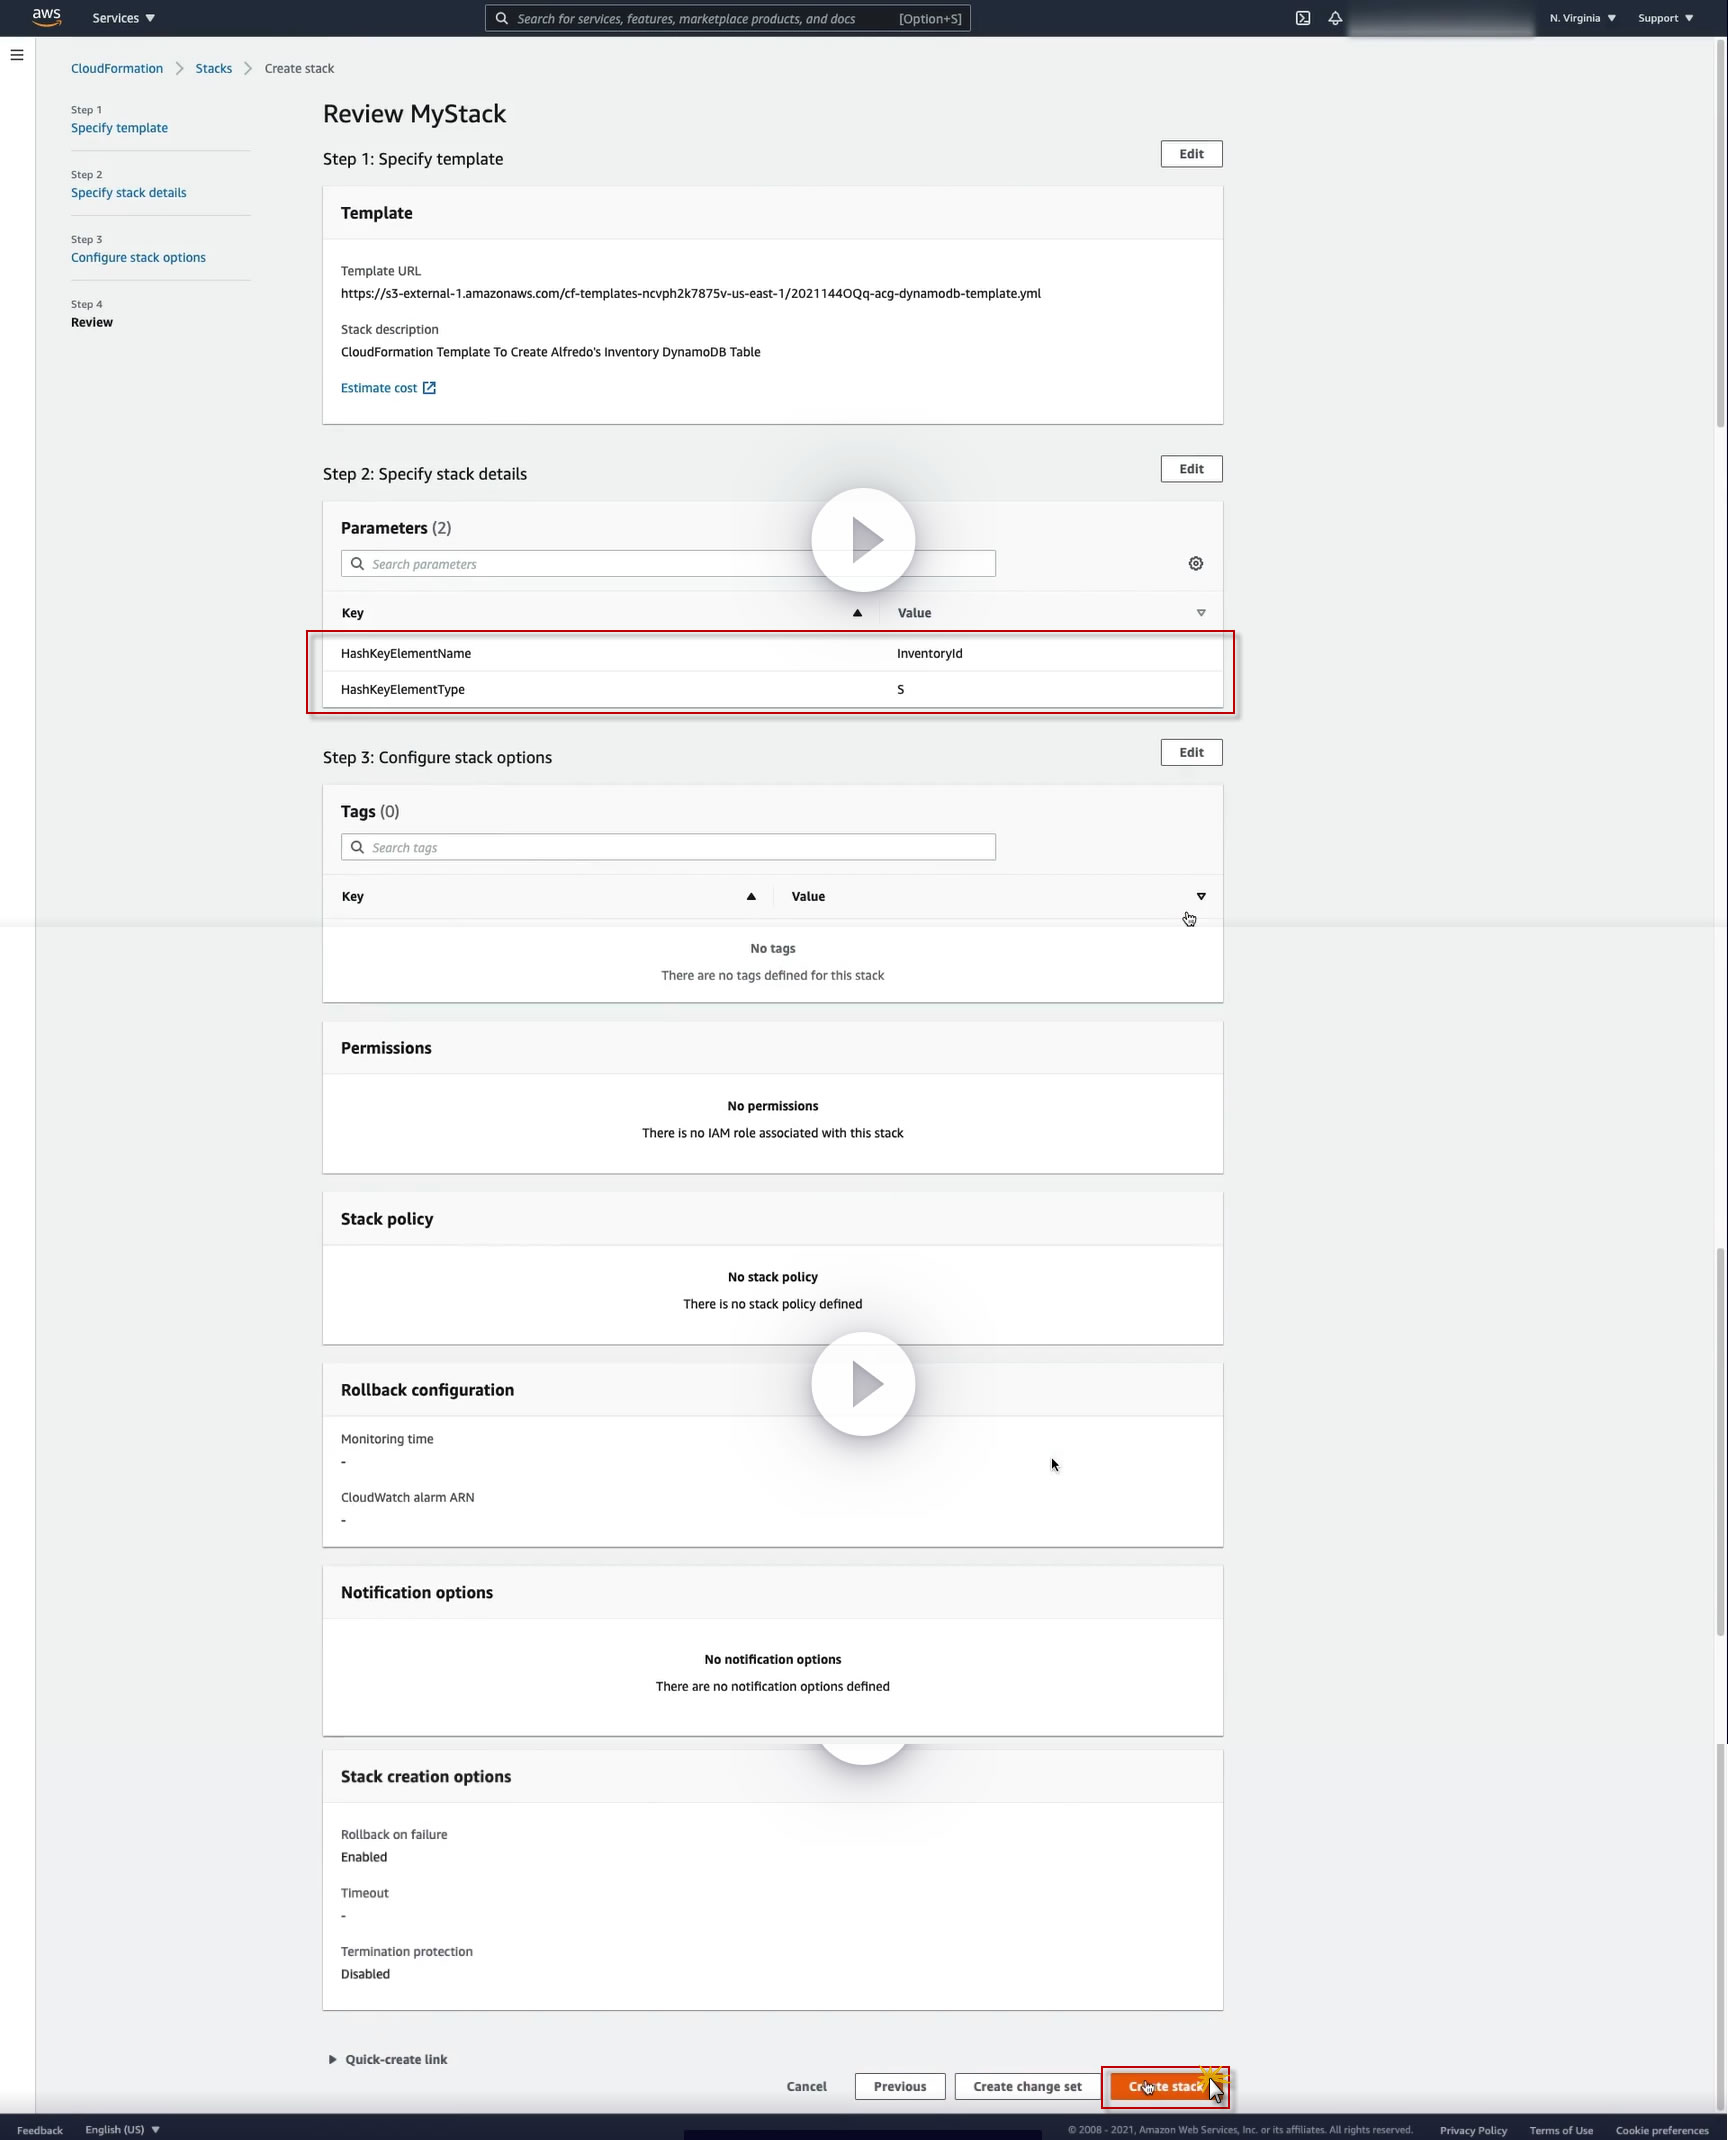This screenshot has height=2140, width=1729.
Task: Click the Enabled value under Rollback on failure
Action: (364, 1857)
